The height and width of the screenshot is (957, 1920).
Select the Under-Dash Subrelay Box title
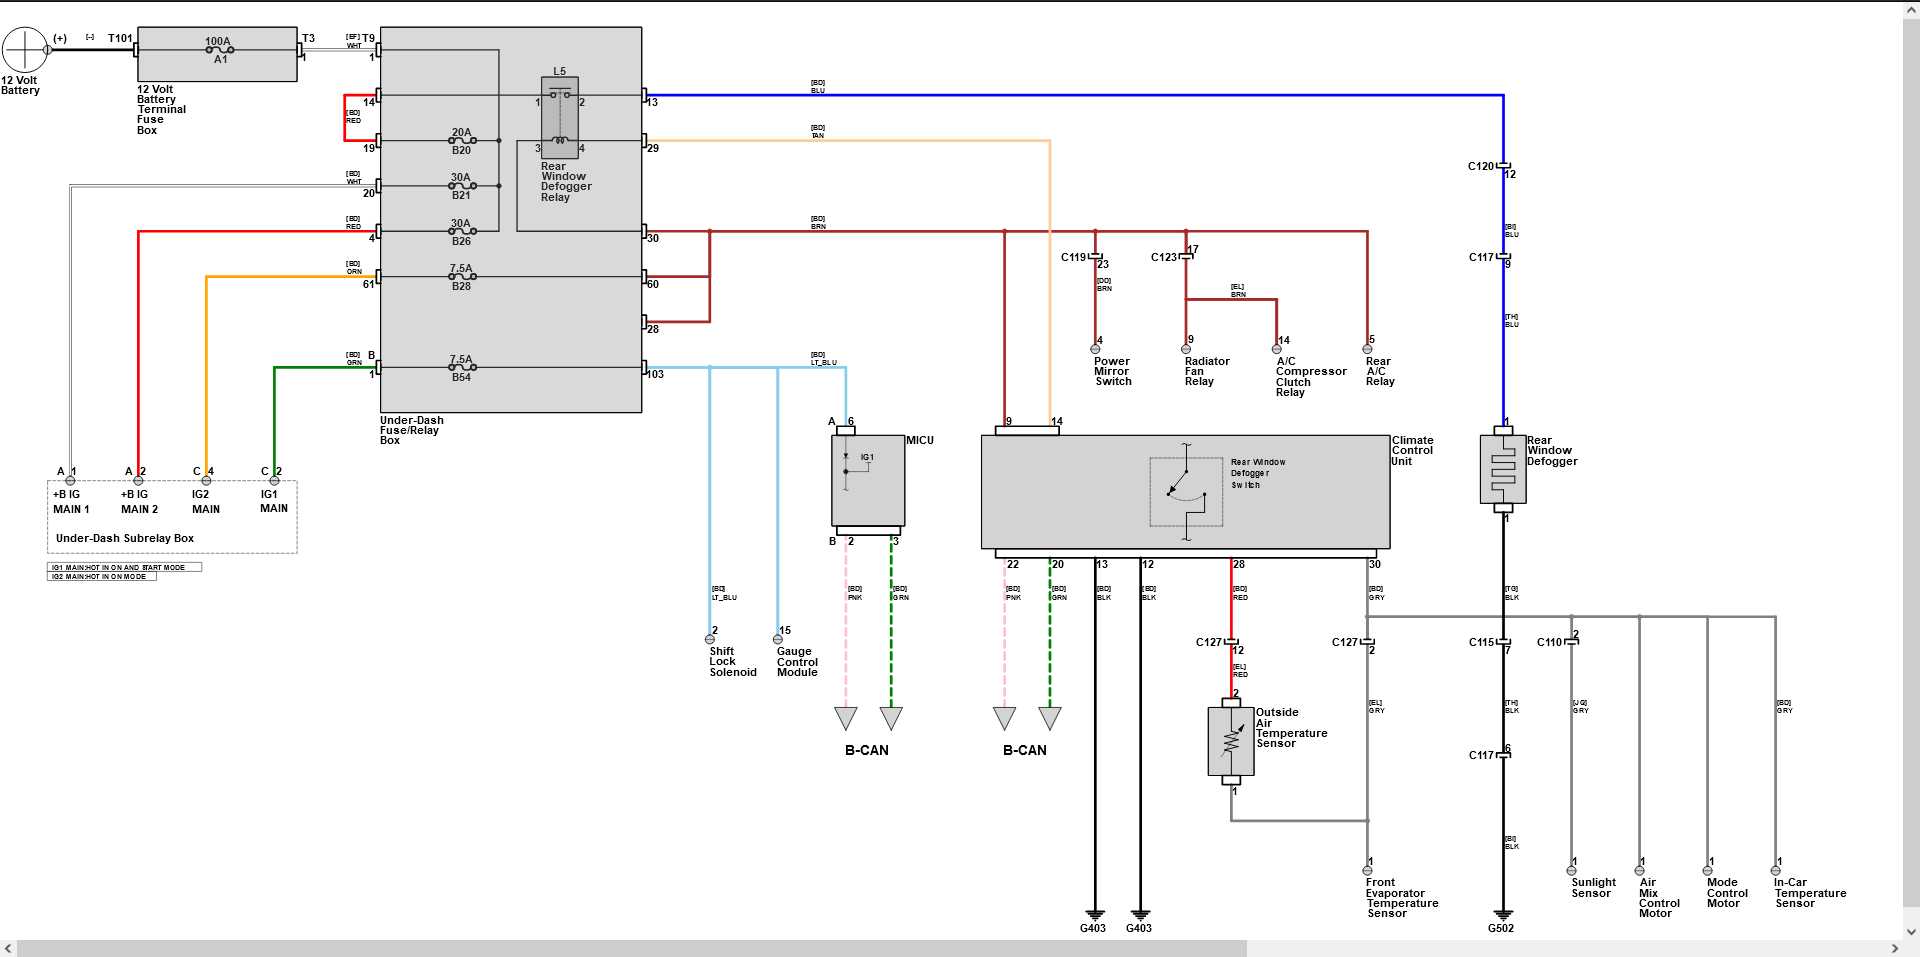pyautogui.click(x=125, y=538)
